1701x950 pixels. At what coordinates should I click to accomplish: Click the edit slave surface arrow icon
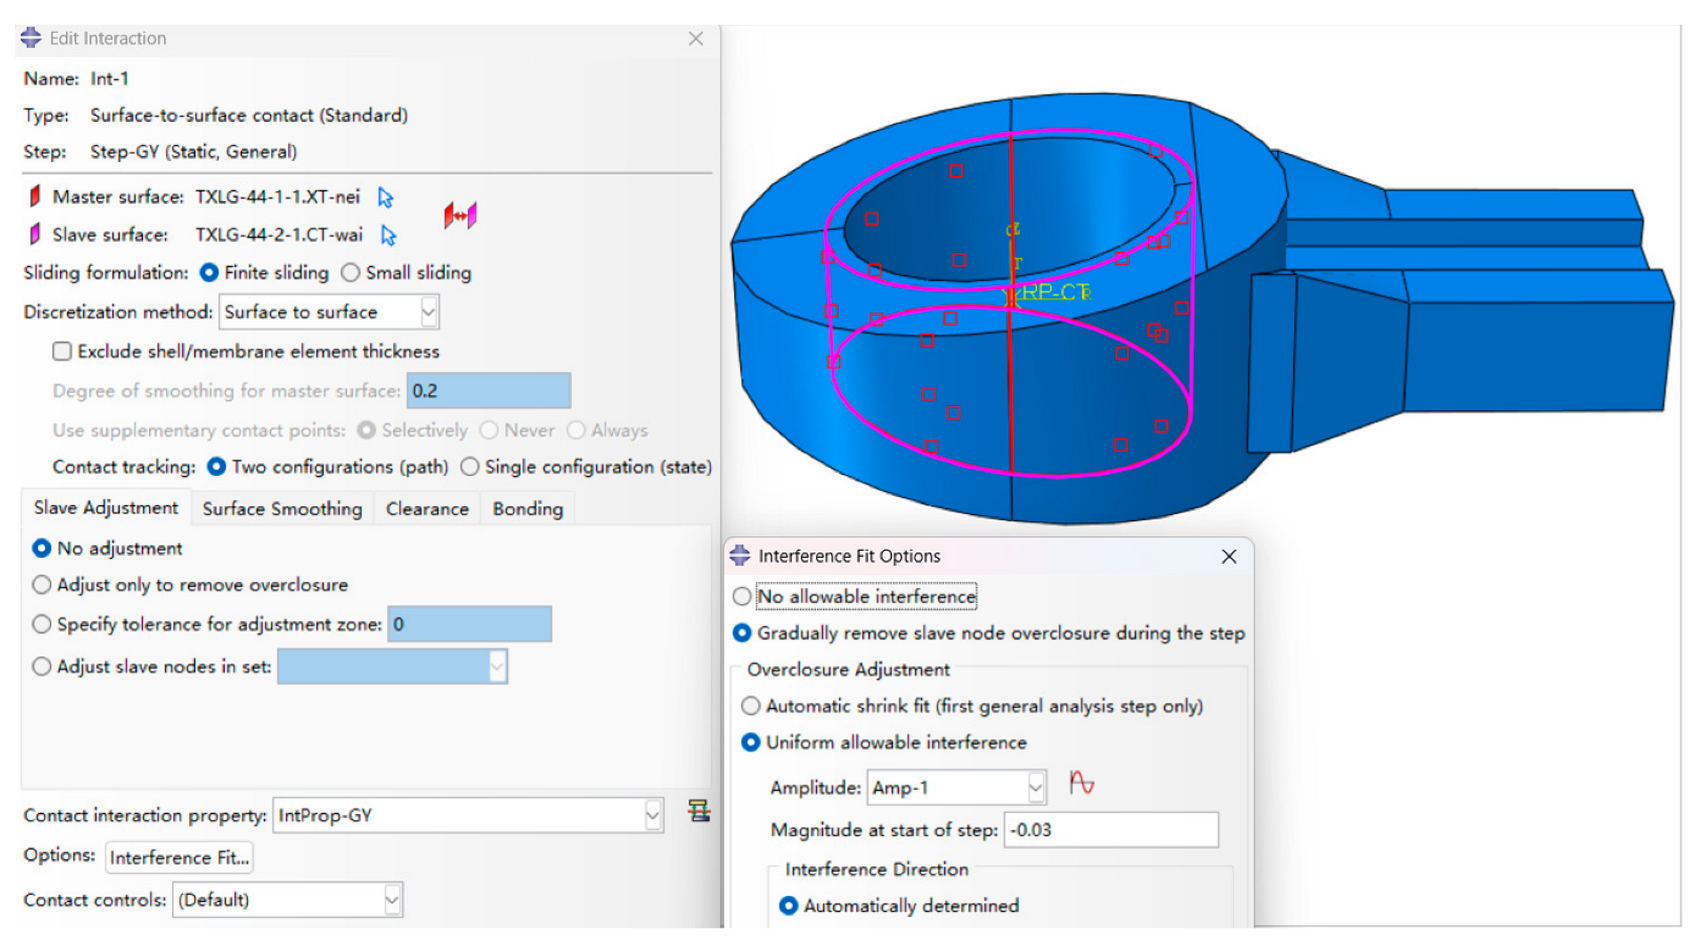click(x=388, y=236)
